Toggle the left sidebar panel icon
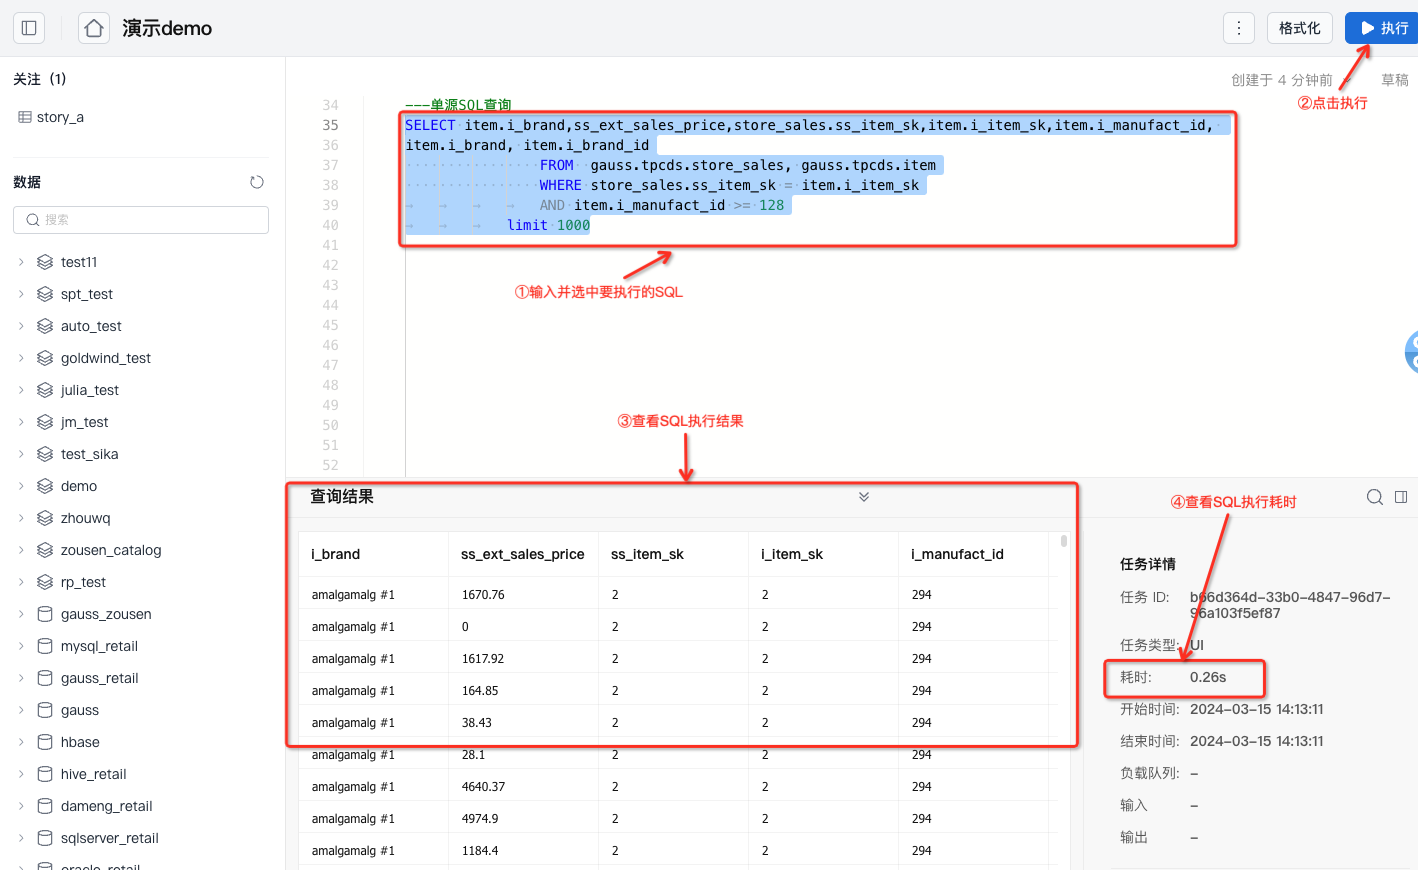The width and height of the screenshot is (1418, 870). coord(29,28)
